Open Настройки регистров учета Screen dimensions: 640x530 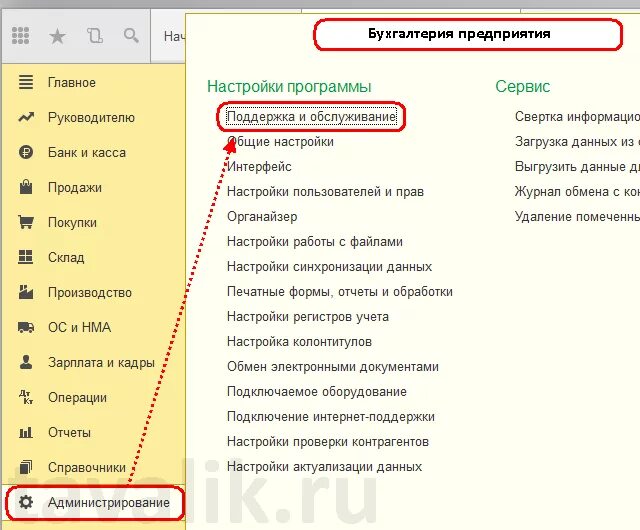click(x=308, y=316)
